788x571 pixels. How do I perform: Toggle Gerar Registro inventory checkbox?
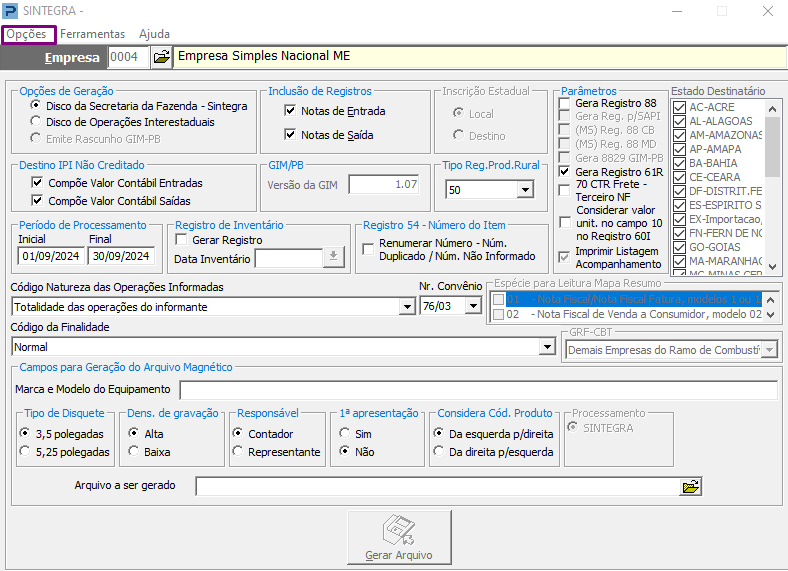(x=181, y=240)
